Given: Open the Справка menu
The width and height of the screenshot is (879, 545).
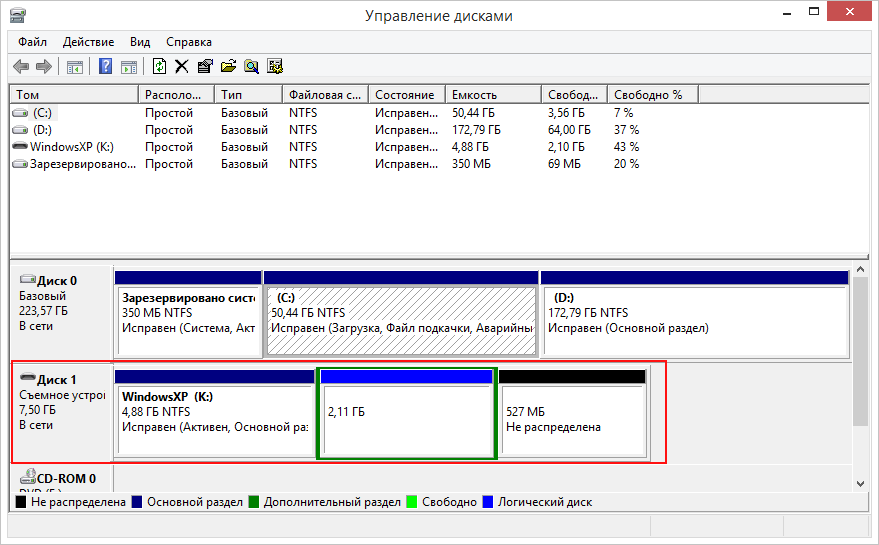Looking at the screenshot, I should pos(188,42).
